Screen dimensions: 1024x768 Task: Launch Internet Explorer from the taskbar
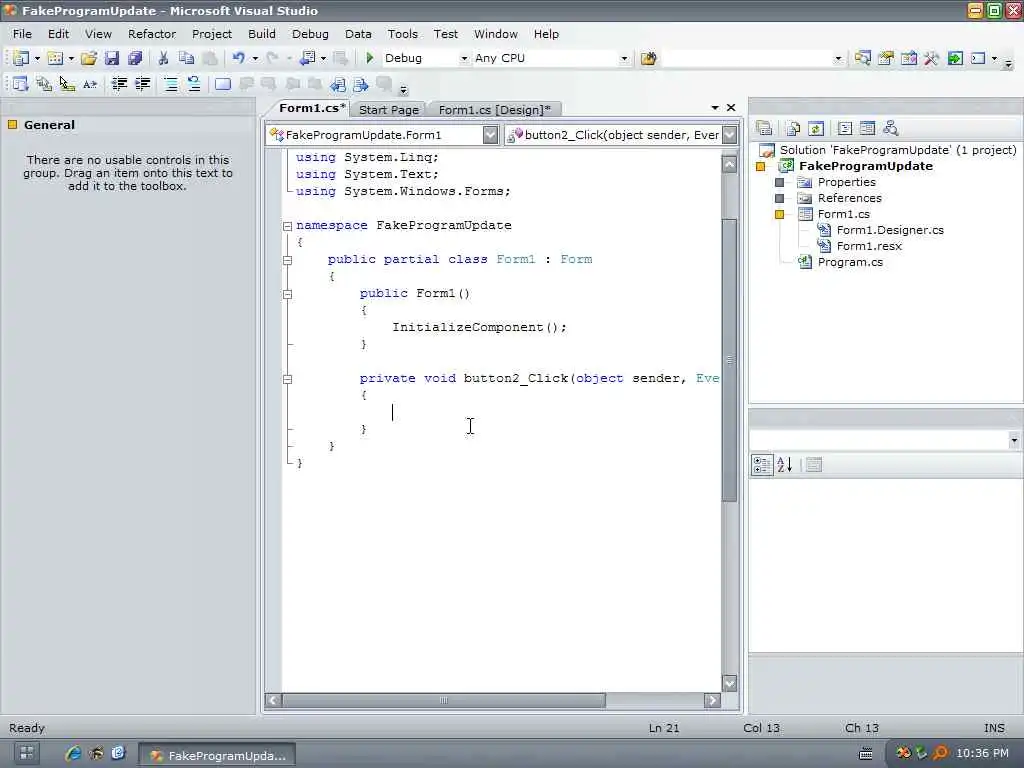73,754
